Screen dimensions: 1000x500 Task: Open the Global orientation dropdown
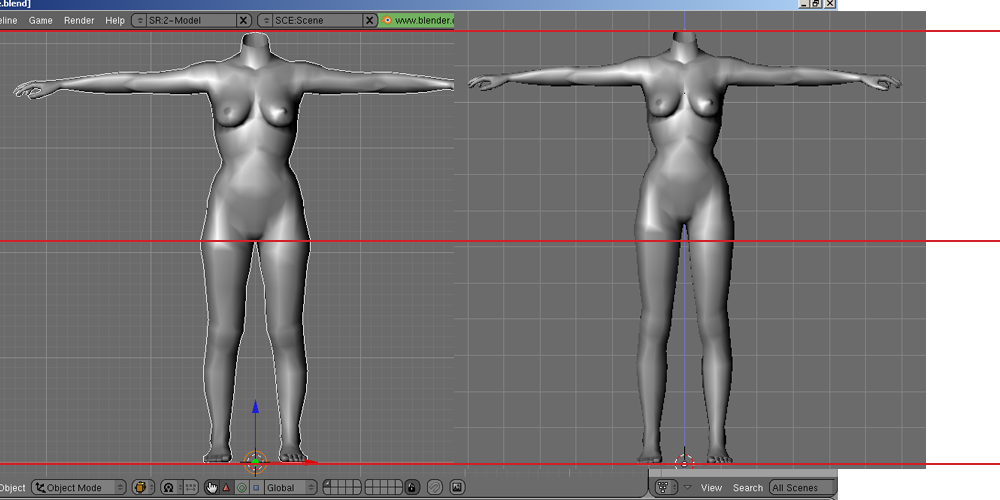(292, 487)
